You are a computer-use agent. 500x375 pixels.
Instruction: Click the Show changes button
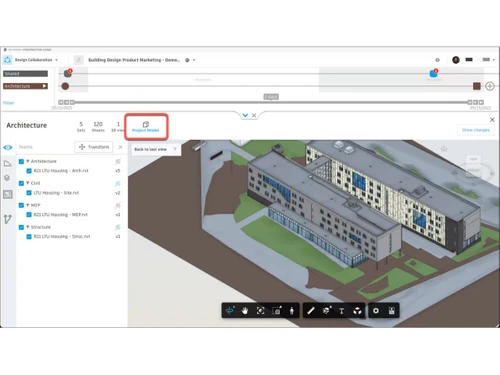pos(476,130)
